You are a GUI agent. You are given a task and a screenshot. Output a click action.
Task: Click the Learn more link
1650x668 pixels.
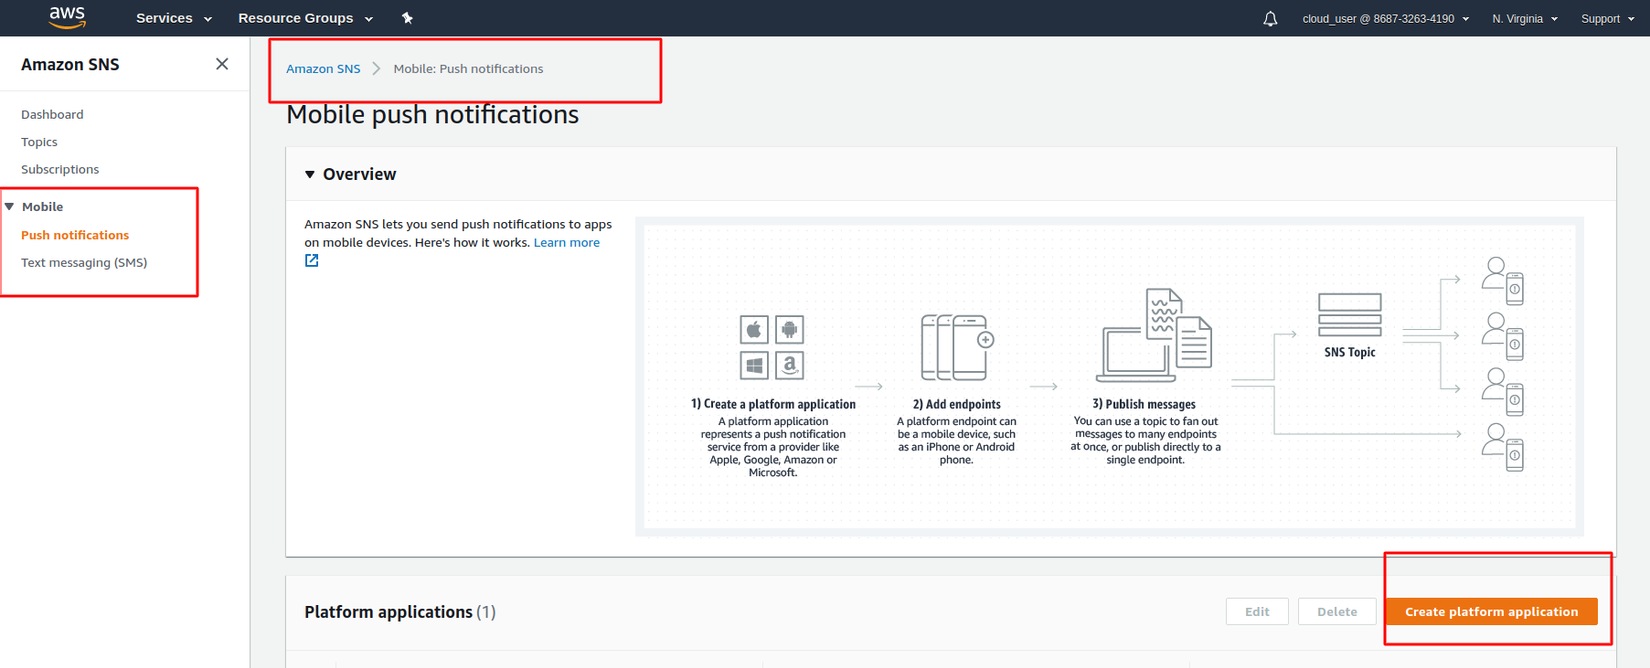point(566,242)
